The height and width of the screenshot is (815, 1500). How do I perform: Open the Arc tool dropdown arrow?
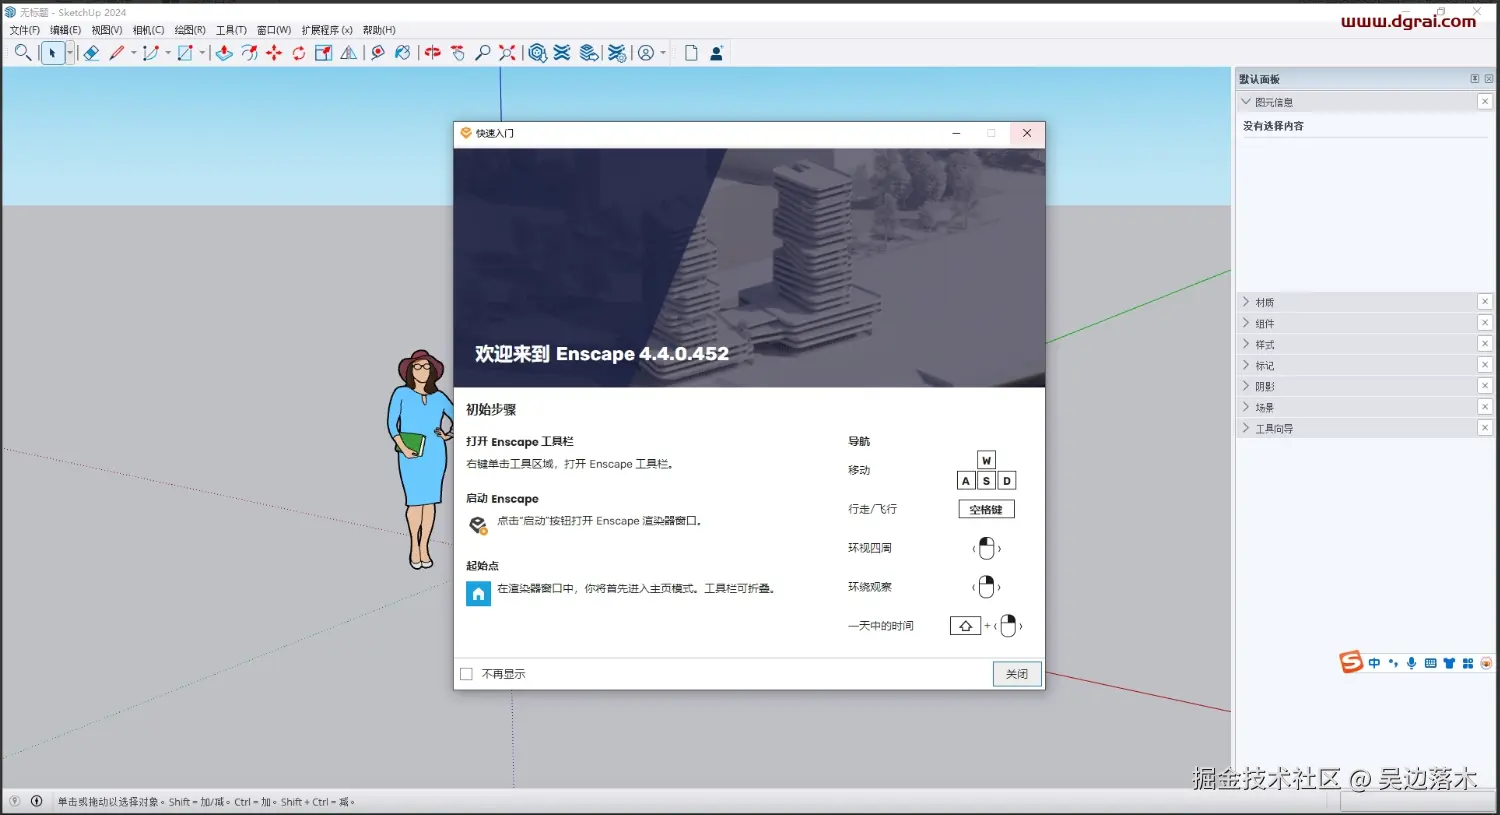pos(167,53)
